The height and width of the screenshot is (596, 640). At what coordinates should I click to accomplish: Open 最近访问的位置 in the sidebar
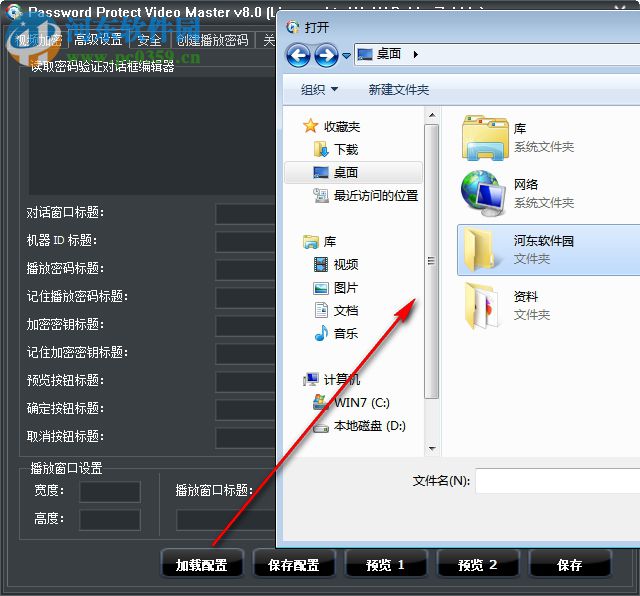[x=366, y=196]
